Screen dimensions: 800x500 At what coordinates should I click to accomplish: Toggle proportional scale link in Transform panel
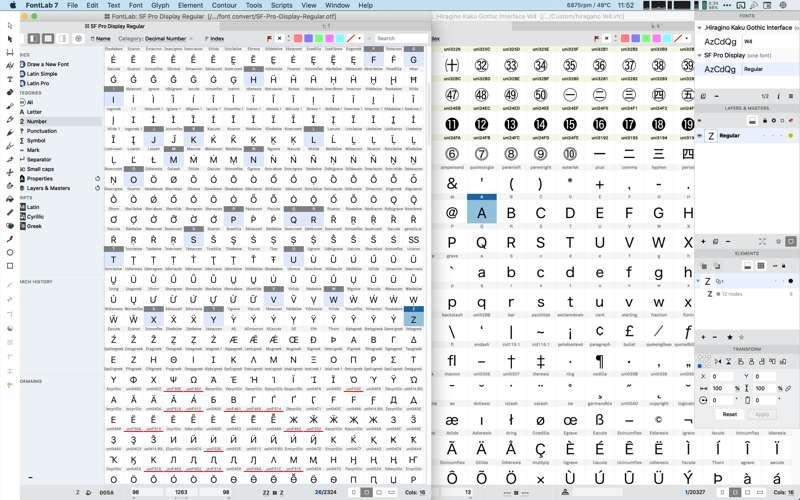coord(789,388)
